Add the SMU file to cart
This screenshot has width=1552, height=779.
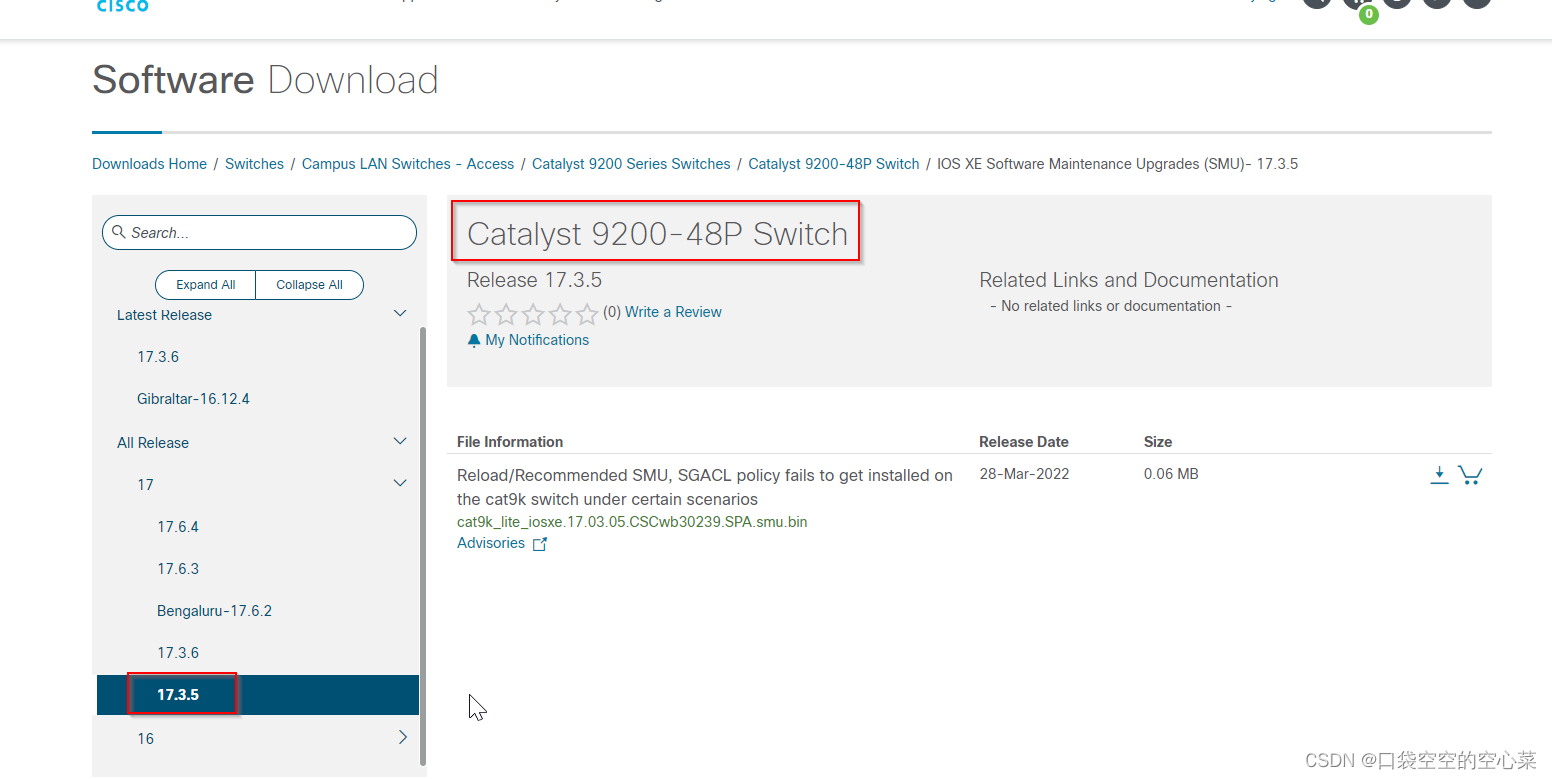(1470, 475)
